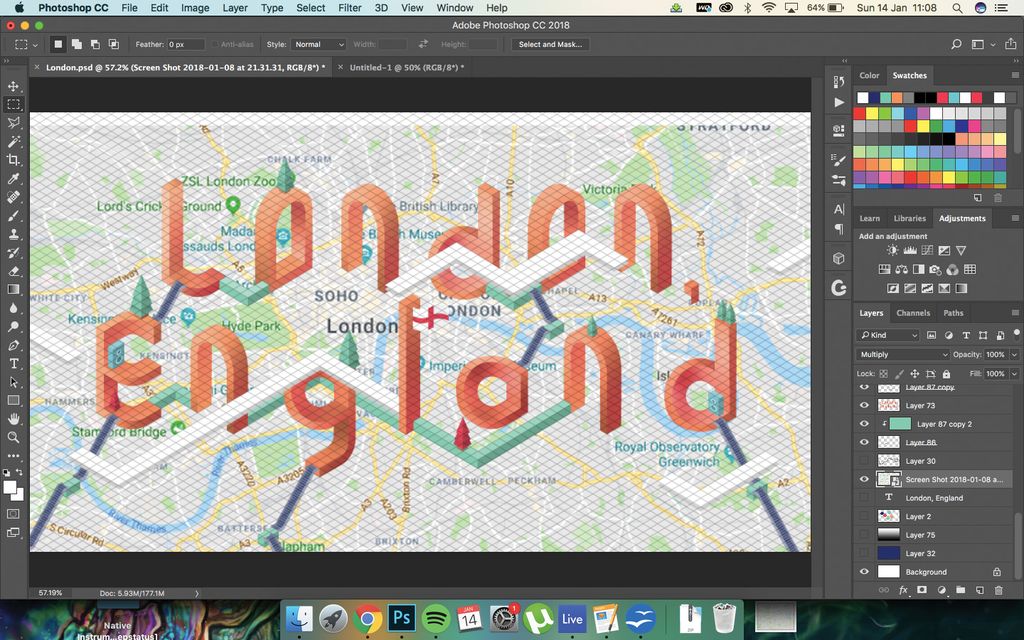Add a layer mask
Image resolution: width=1024 pixels, height=640 pixels.
[x=921, y=590]
